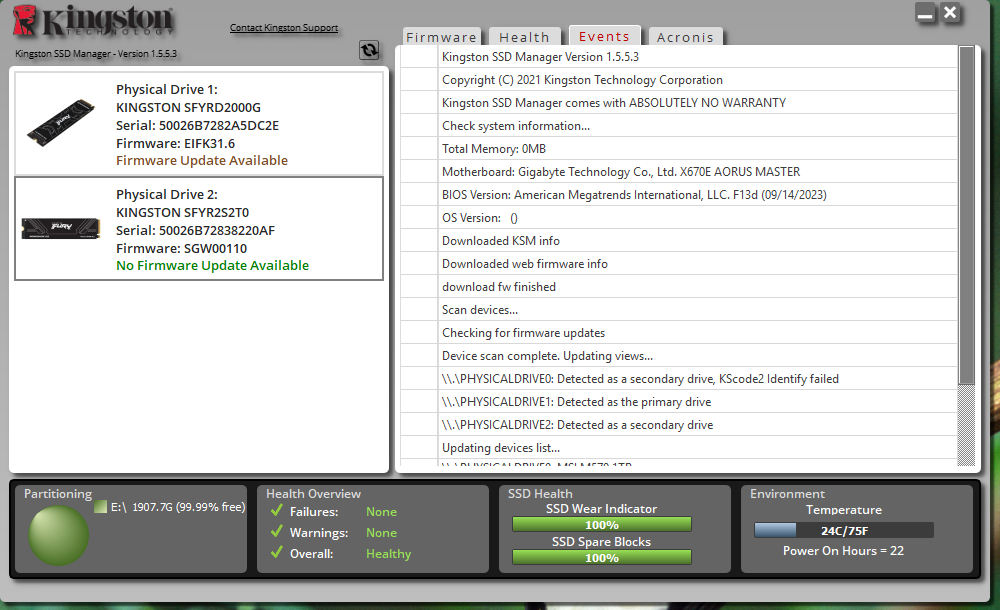Click the Warnings None status value
1000x610 pixels.
(x=381, y=533)
